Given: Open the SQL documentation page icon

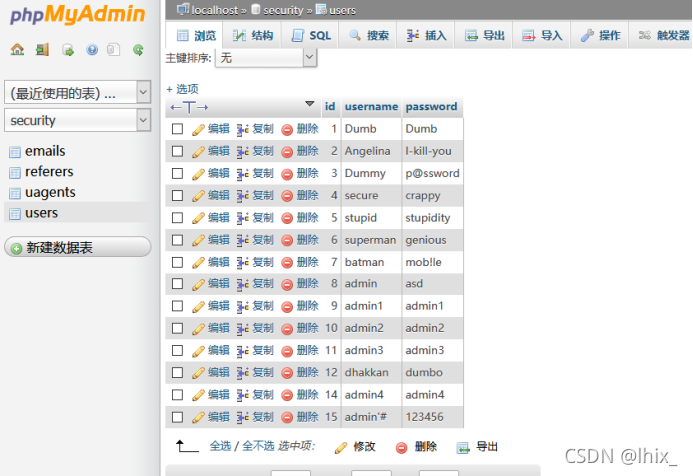Looking at the screenshot, I should click(x=113, y=50).
